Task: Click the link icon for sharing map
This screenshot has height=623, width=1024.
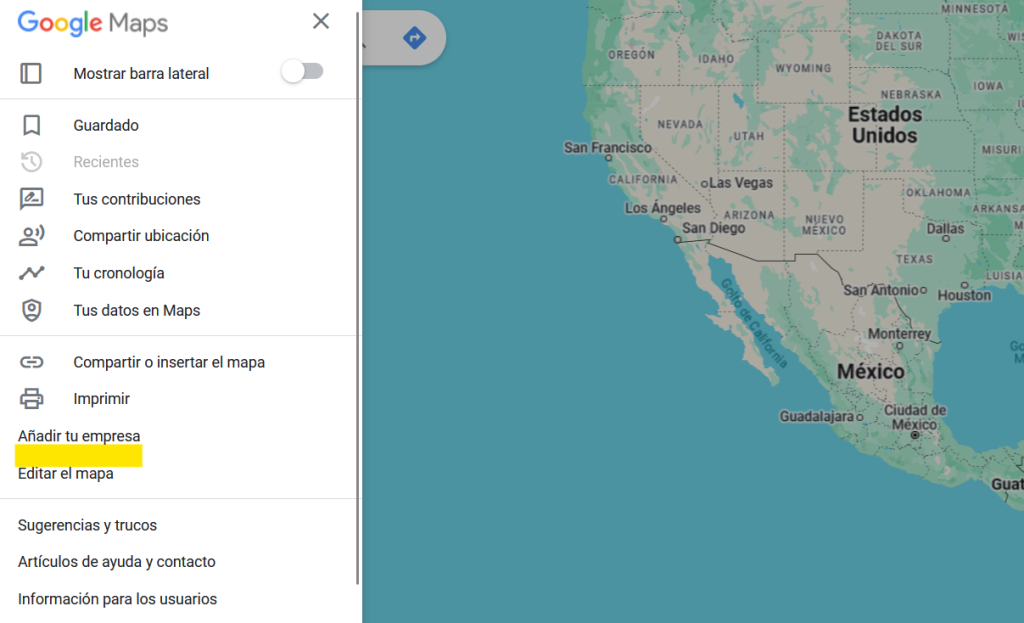Action: (32, 362)
